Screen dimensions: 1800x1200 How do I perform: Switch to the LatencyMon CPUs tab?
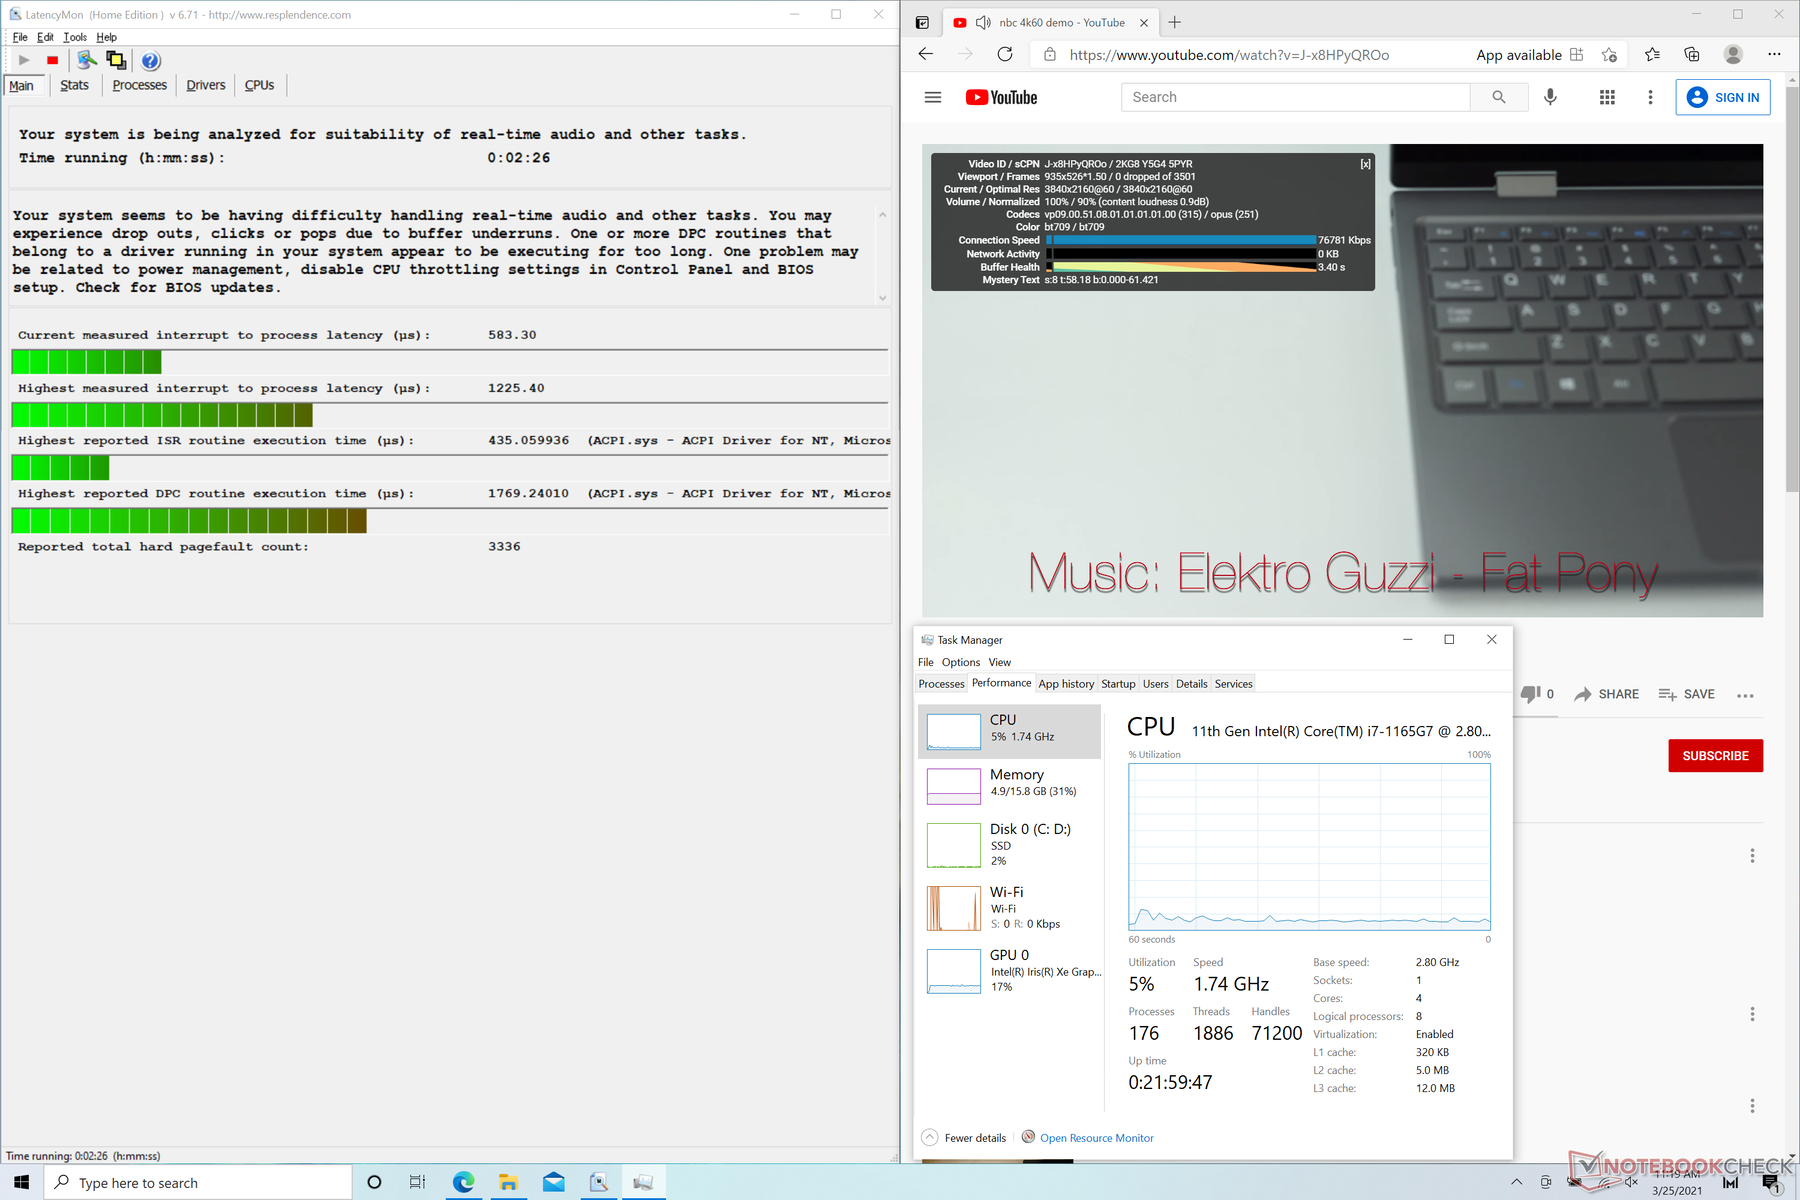coord(259,85)
